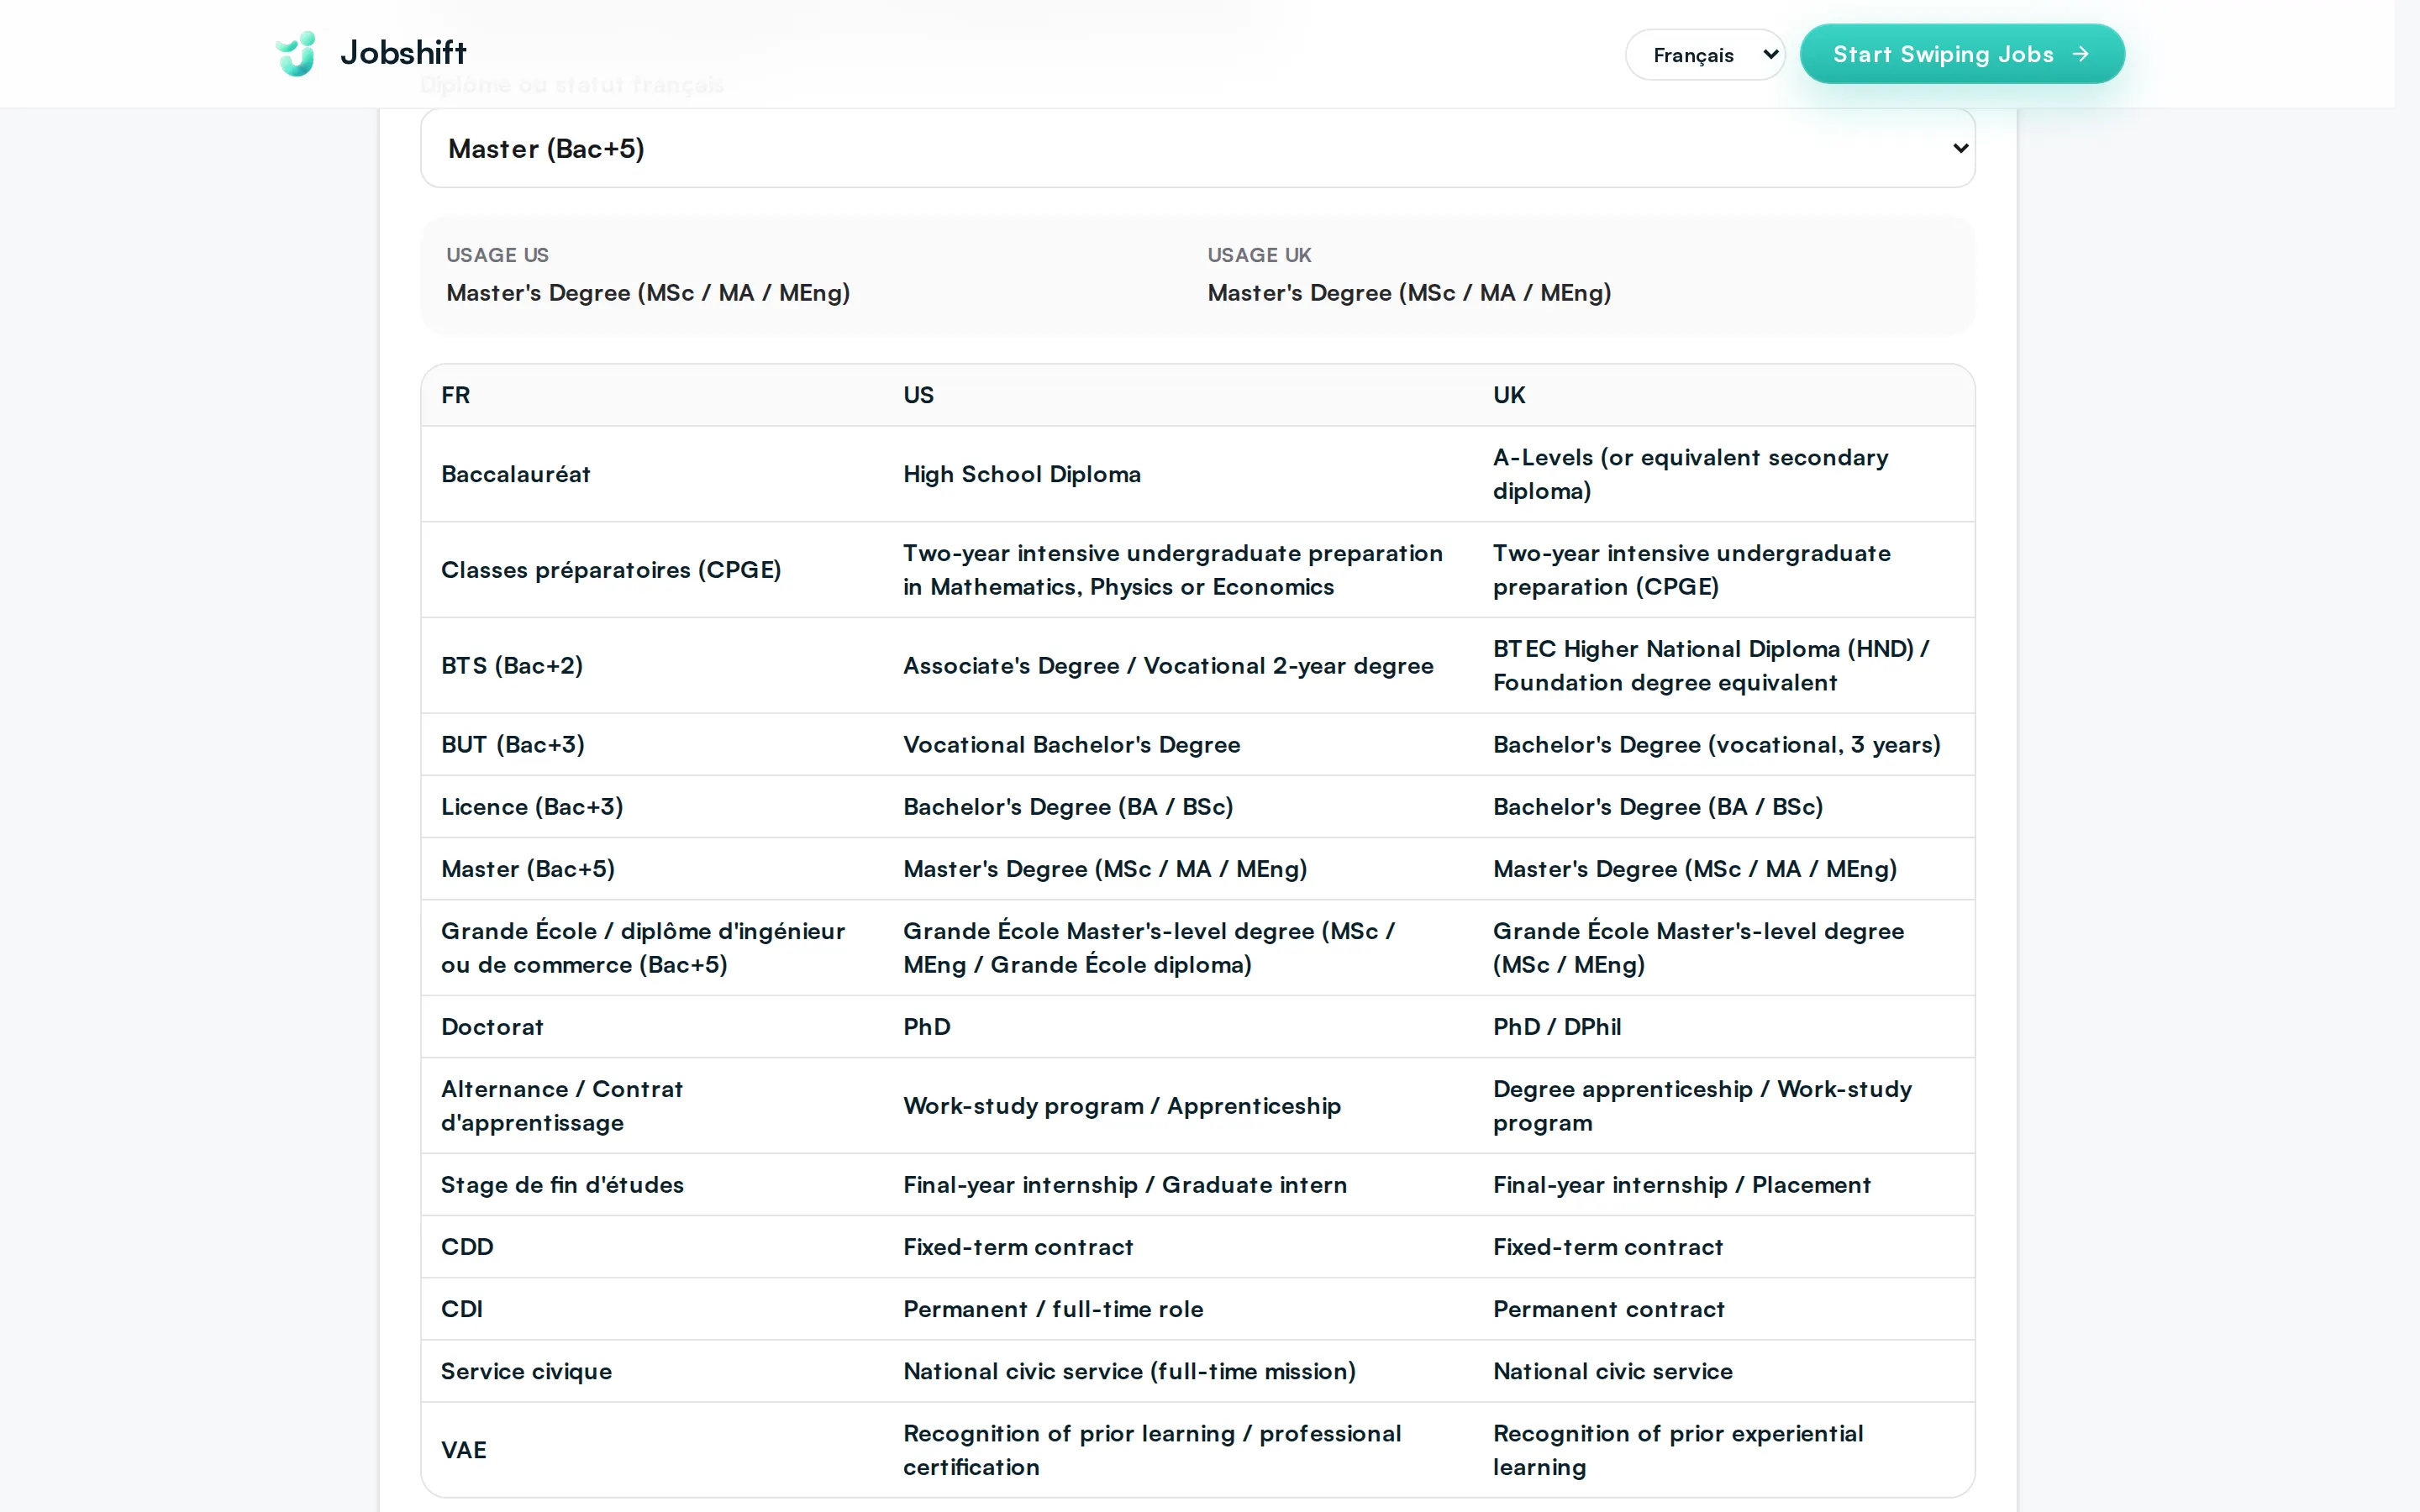2420x1512 pixels.
Task: Click the High School Diploma cell
Action: pyautogui.click(x=1022, y=474)
